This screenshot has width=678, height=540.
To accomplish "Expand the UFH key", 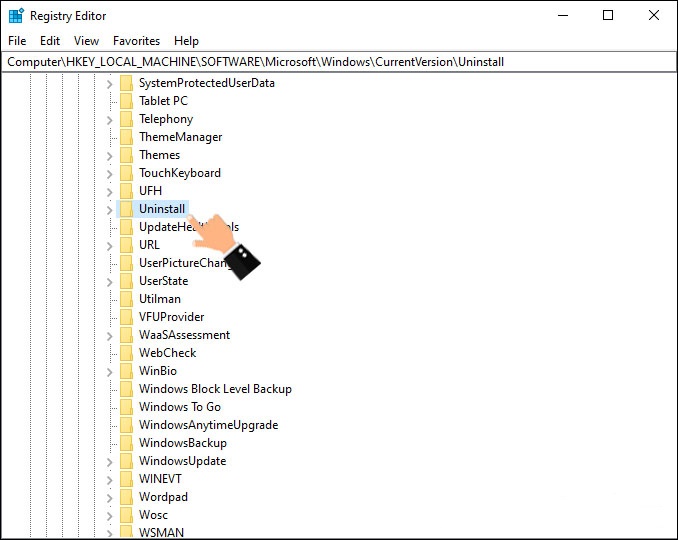I will [109, 192].
